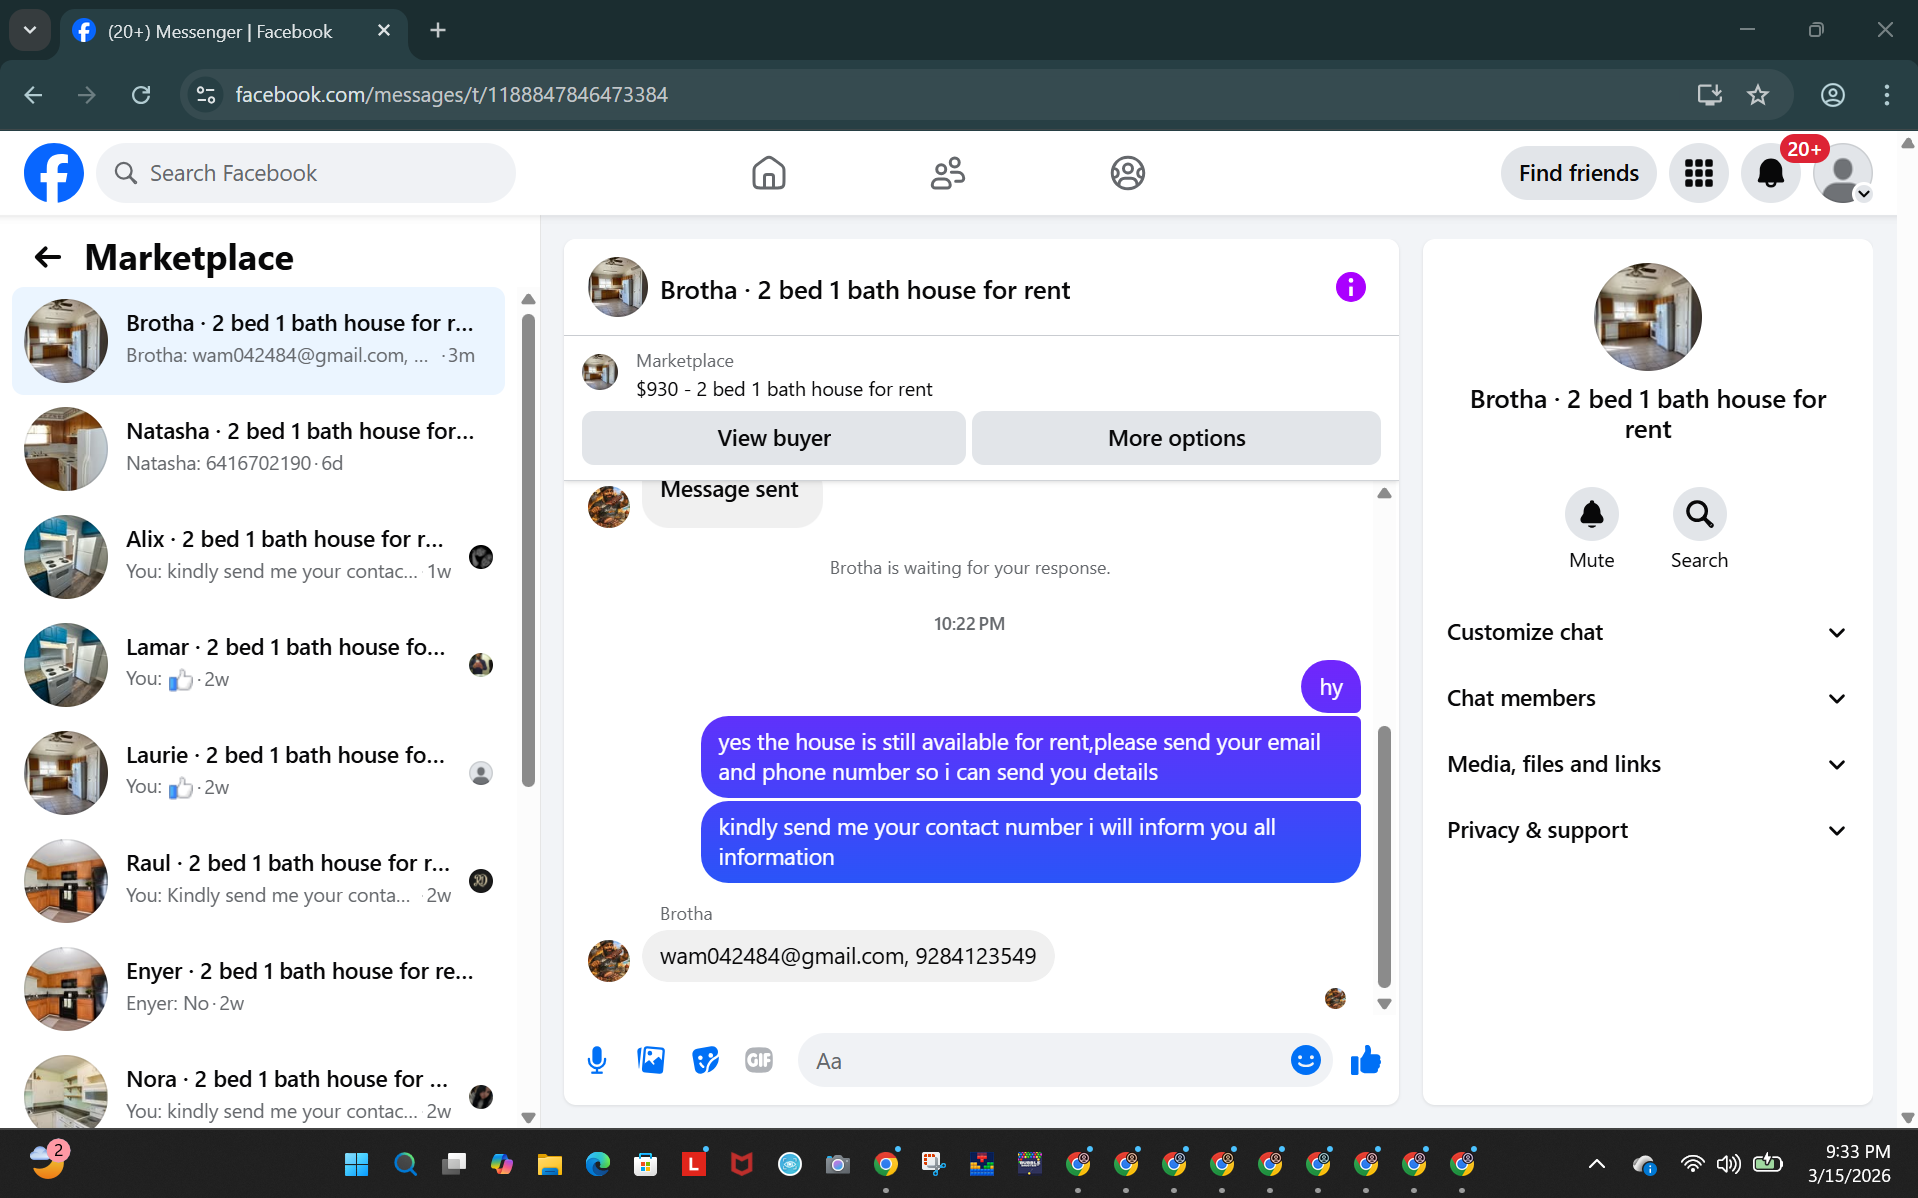
Task: Click the Messenger browser tab
Action: click(234, 31)
